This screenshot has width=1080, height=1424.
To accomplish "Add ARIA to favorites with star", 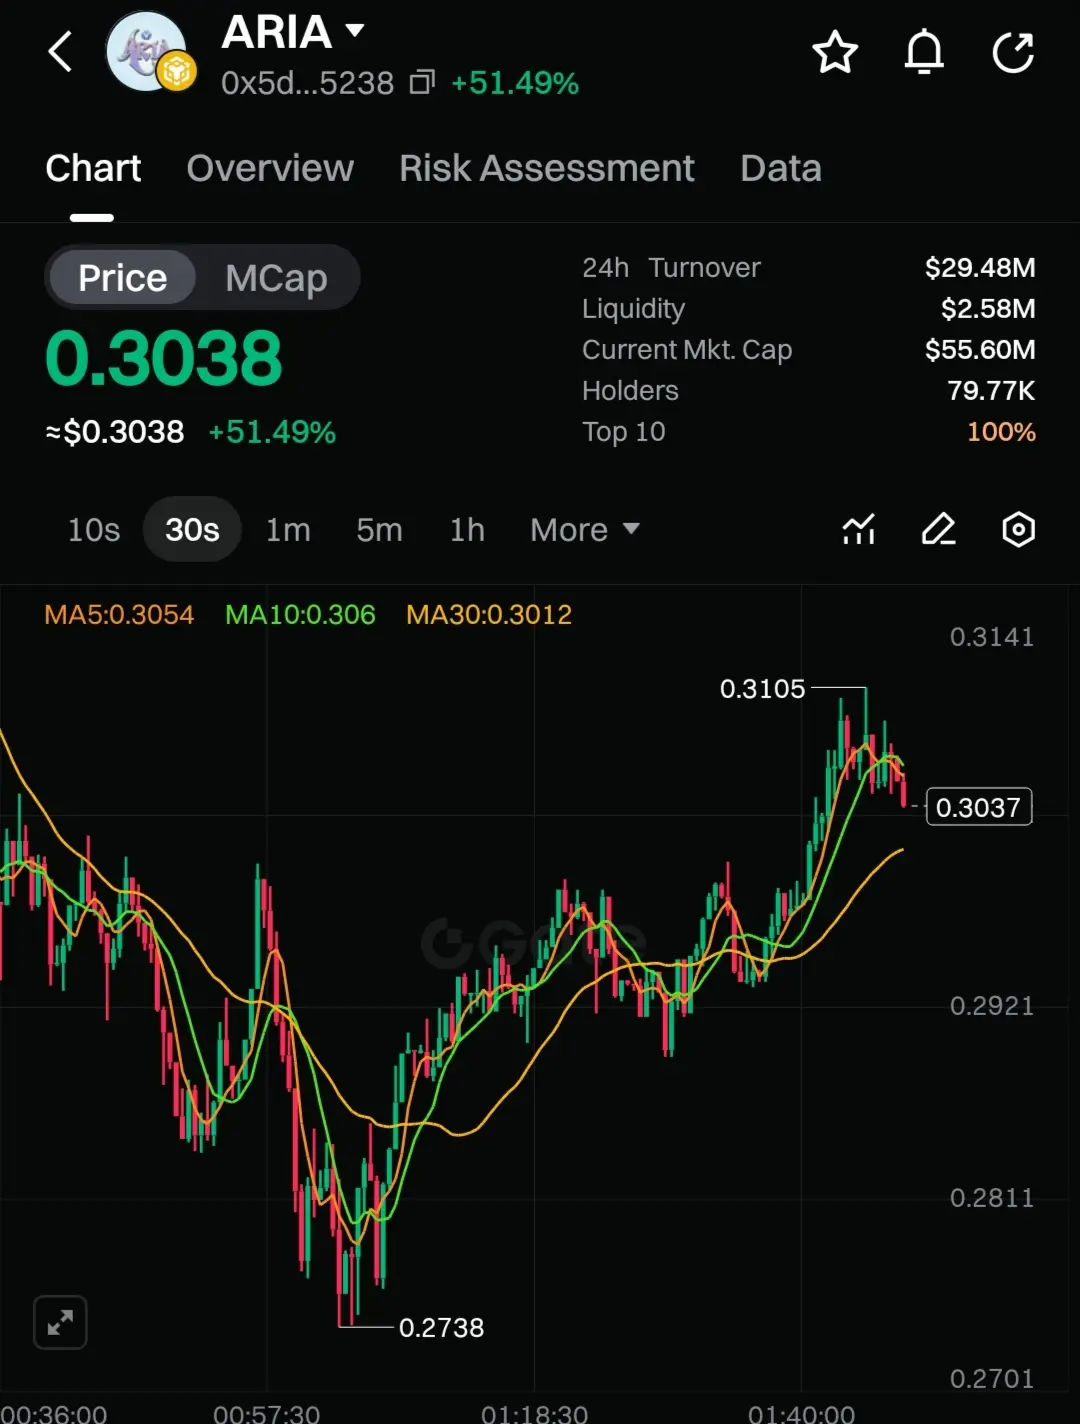I will pos(835,52).
